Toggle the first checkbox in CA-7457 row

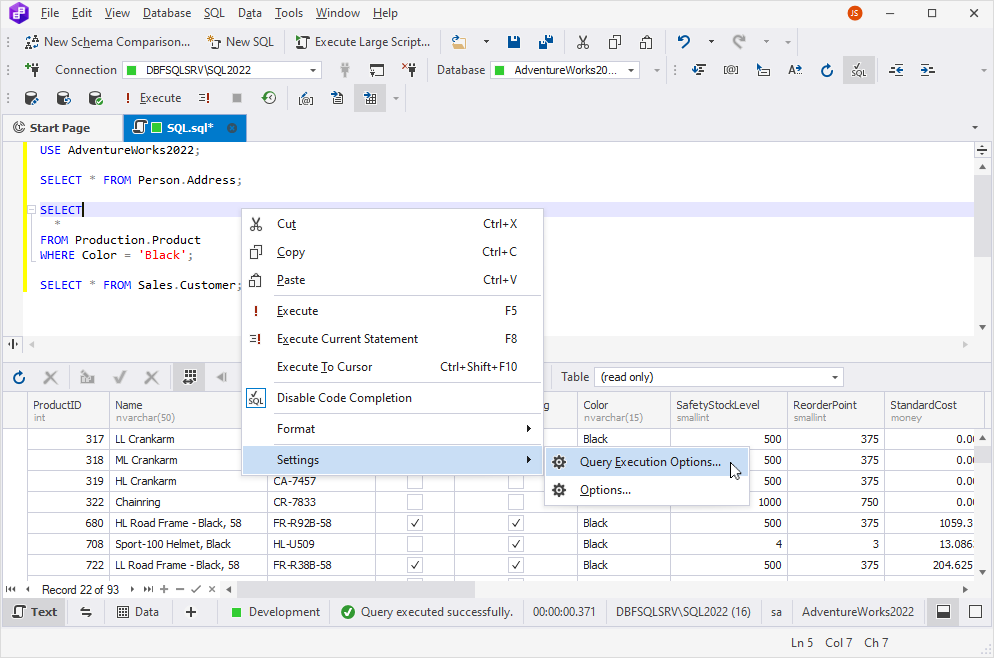tap(415, 481)
